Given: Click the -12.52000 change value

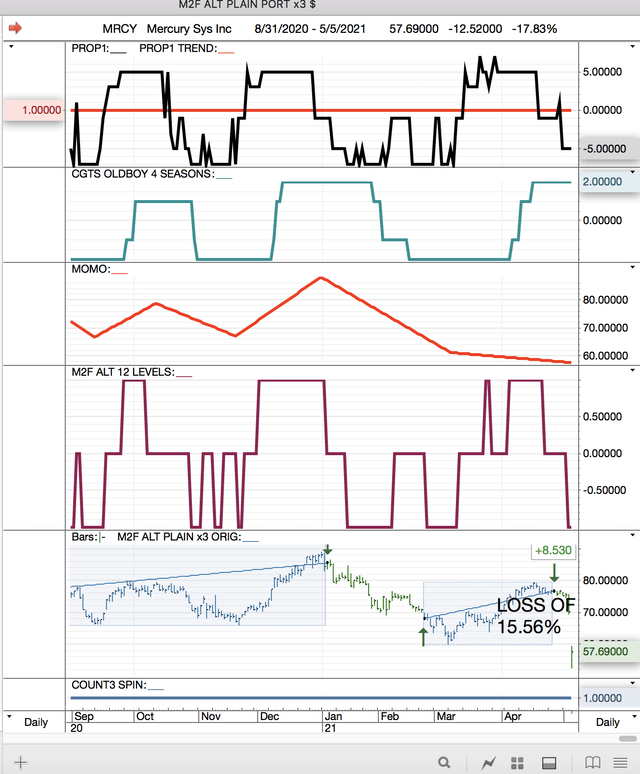Looking at the screenshot, I should [475, 29].
